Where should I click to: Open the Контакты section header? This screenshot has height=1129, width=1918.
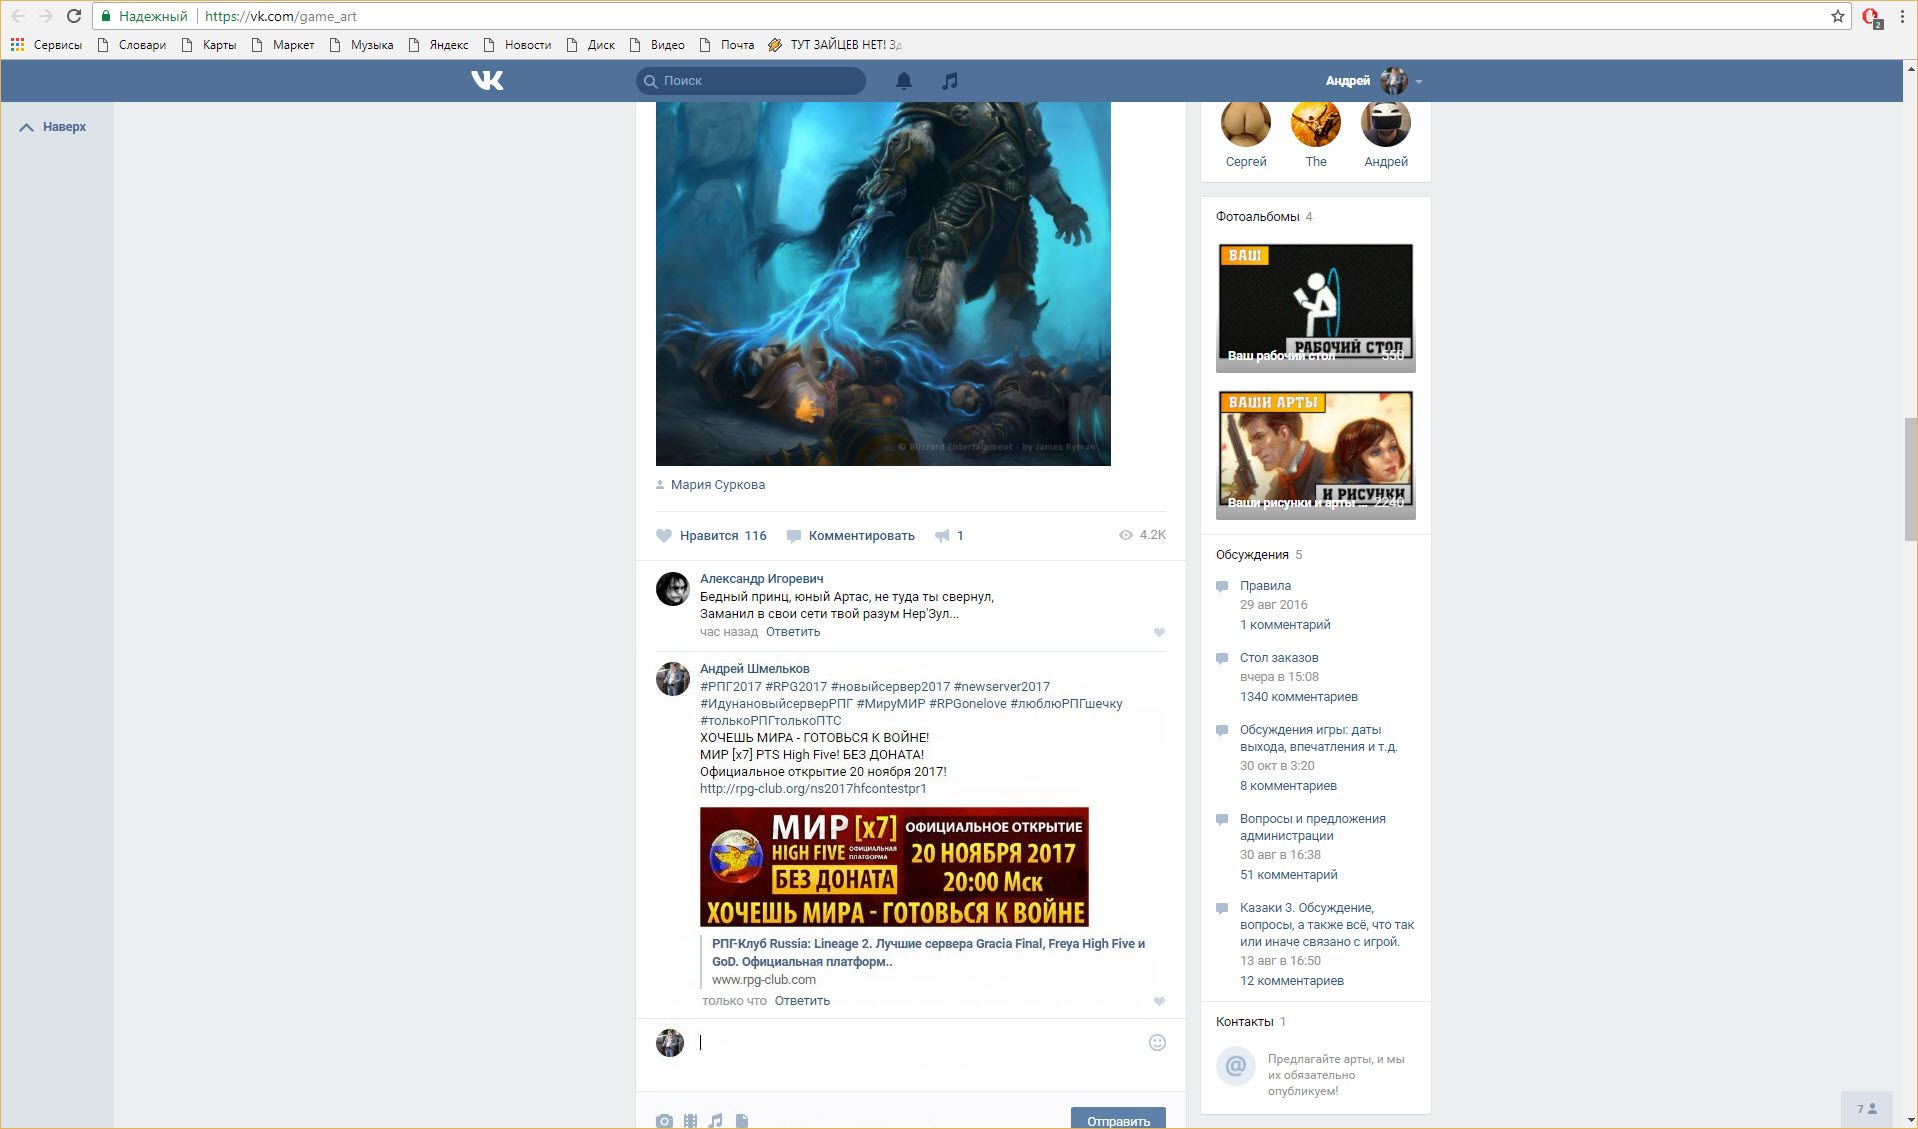tap(1244, 1022)
